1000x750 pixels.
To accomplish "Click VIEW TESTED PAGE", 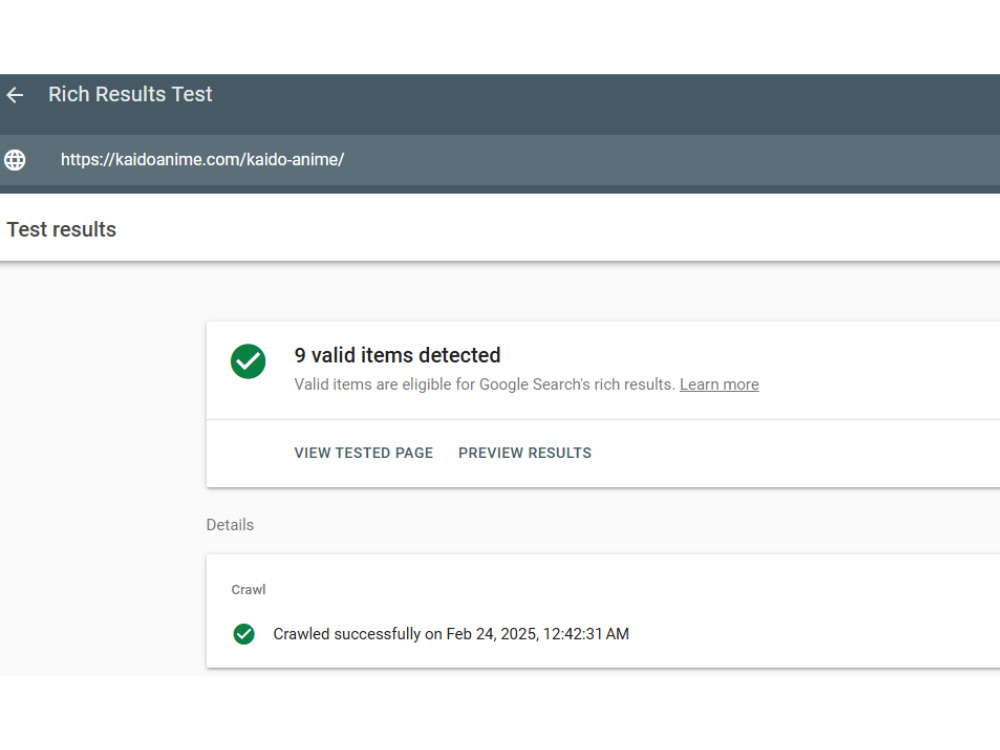I will point(364,453).
